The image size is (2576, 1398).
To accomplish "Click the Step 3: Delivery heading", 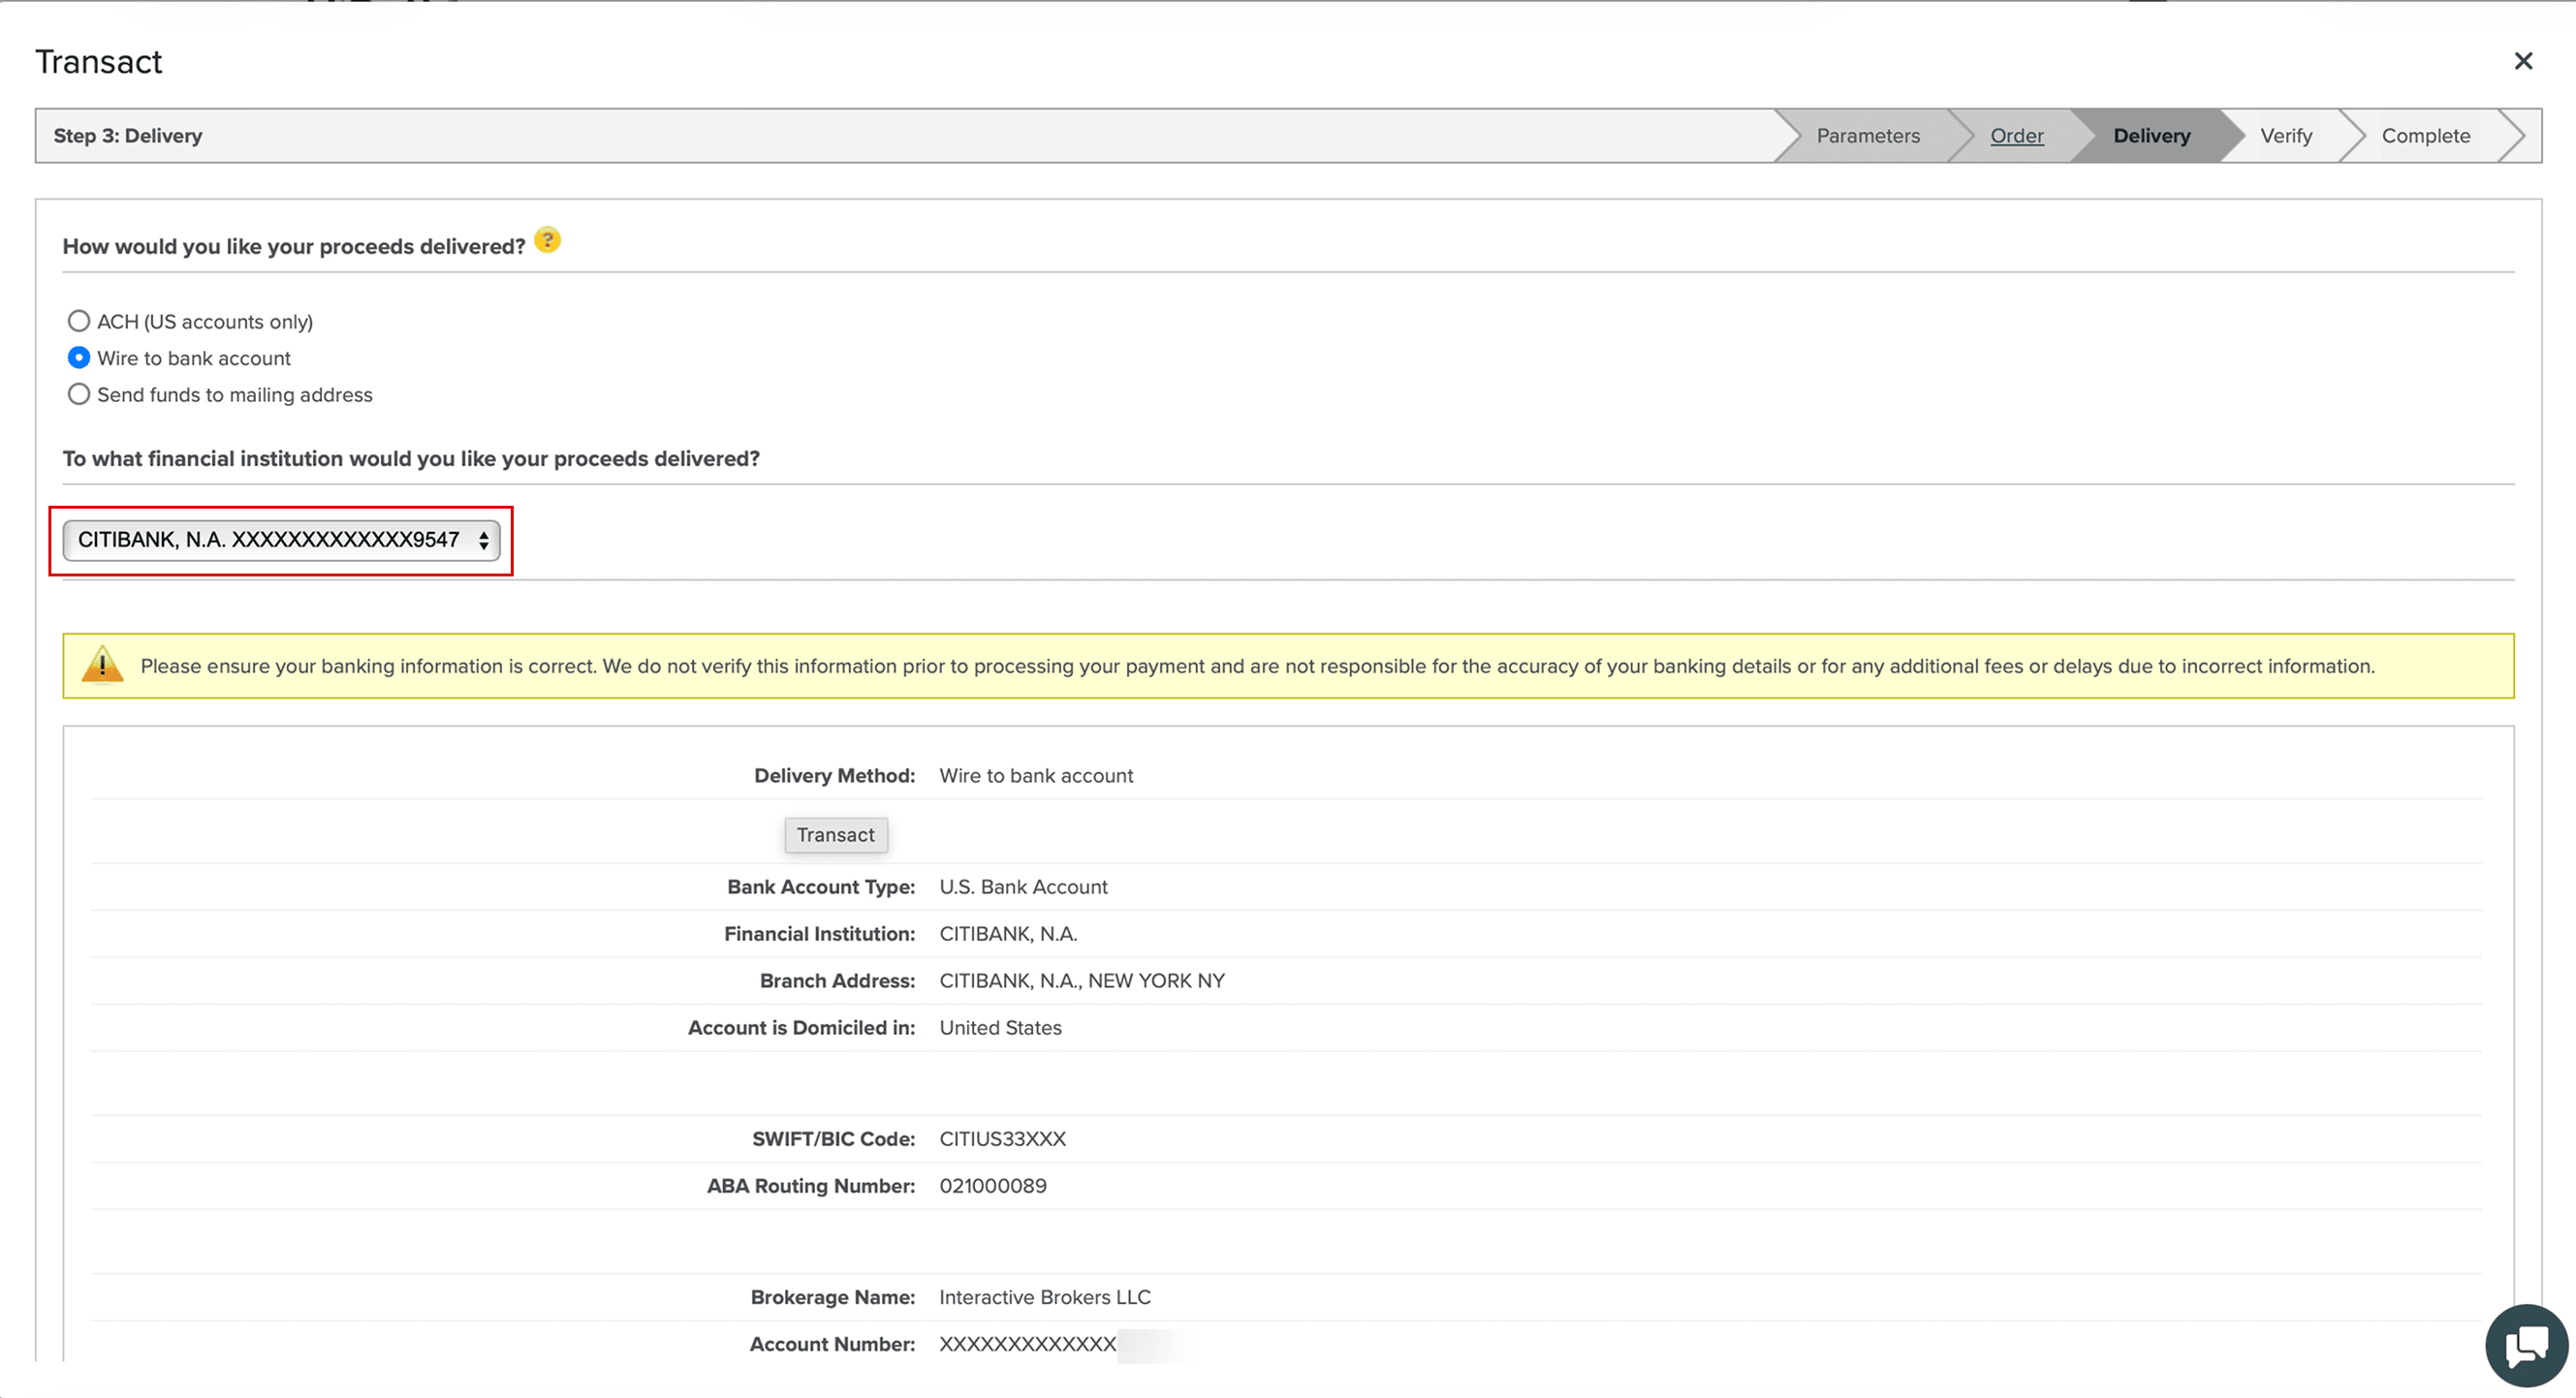I will click(128, 136).
